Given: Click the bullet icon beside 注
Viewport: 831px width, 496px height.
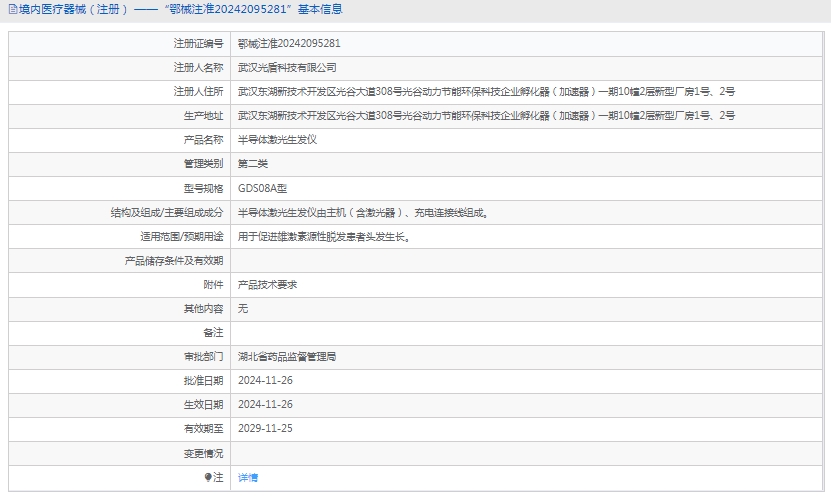Looking at the screenshot, I should (x=208, y=478).
